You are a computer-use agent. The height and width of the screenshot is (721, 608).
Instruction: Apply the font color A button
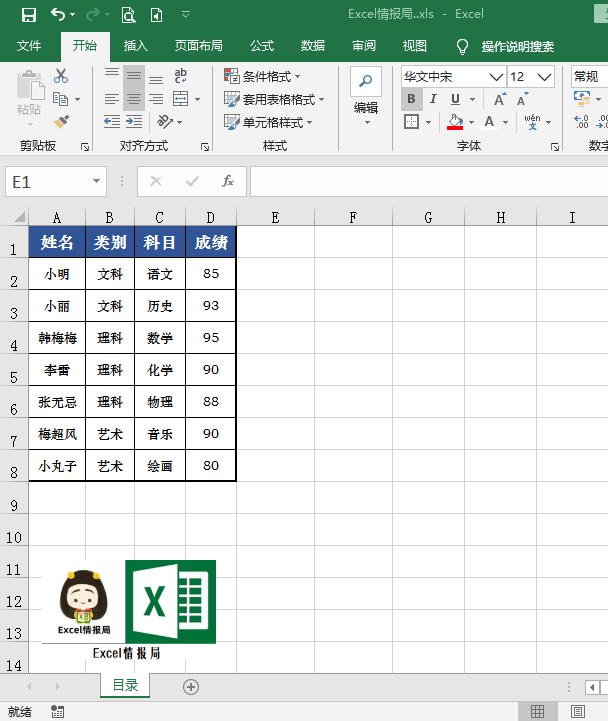point(489,122)
